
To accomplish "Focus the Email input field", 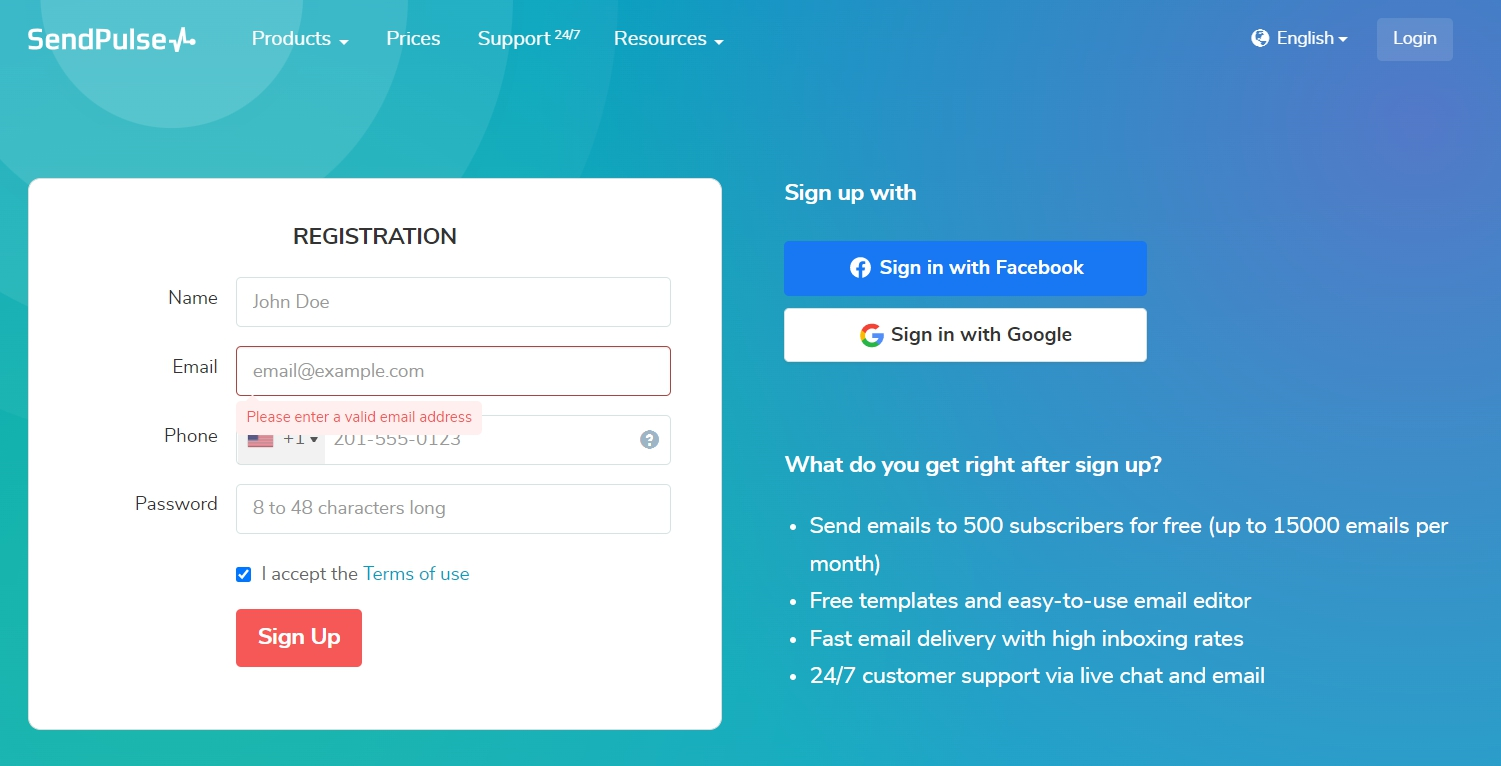I will pos(453,371).
